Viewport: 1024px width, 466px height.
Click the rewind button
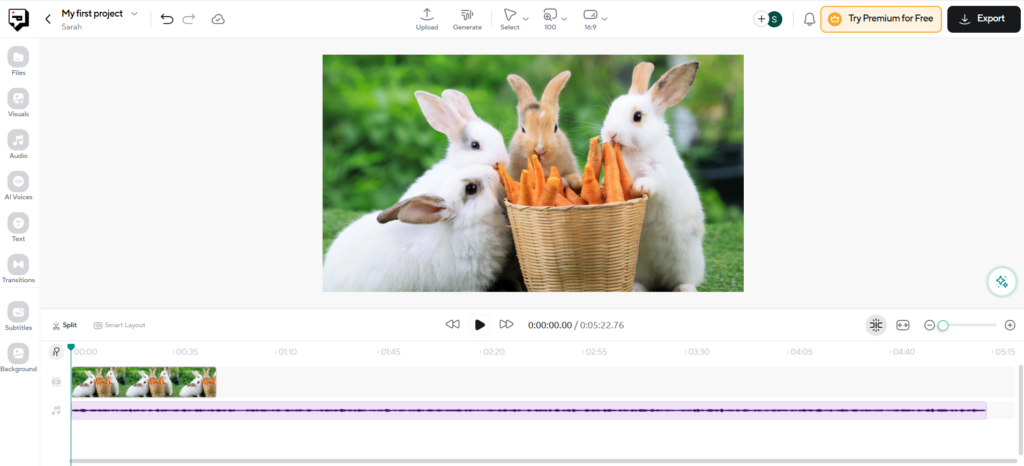click(453, 324)
